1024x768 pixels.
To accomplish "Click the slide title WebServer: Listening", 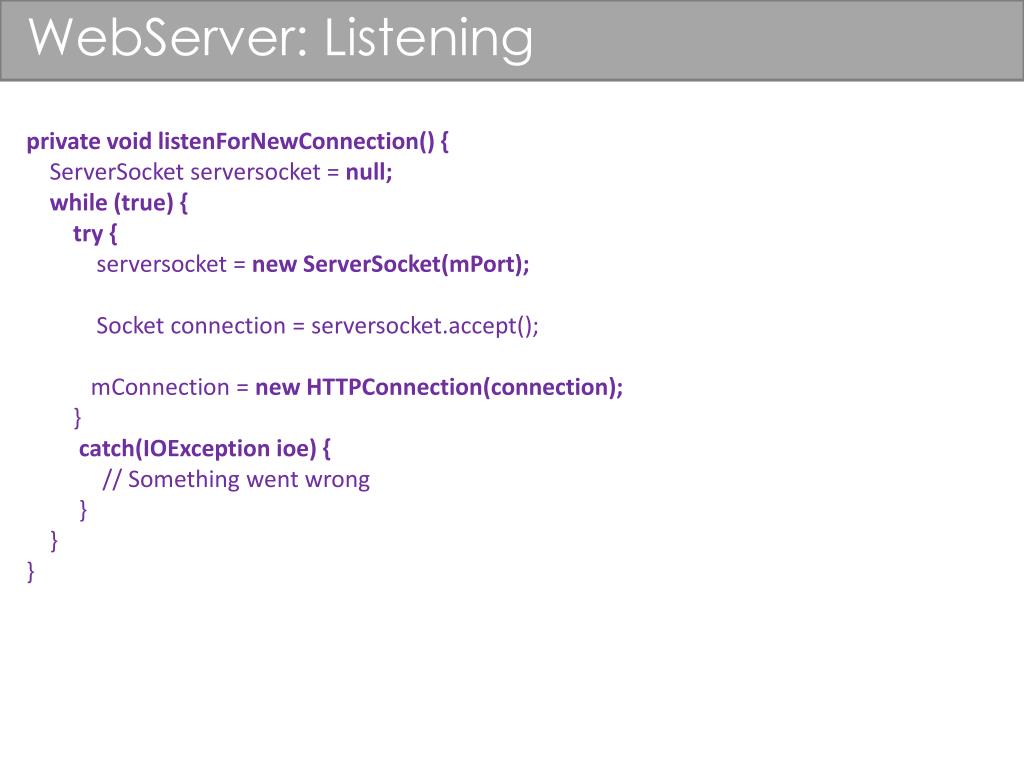I will 281,39.
